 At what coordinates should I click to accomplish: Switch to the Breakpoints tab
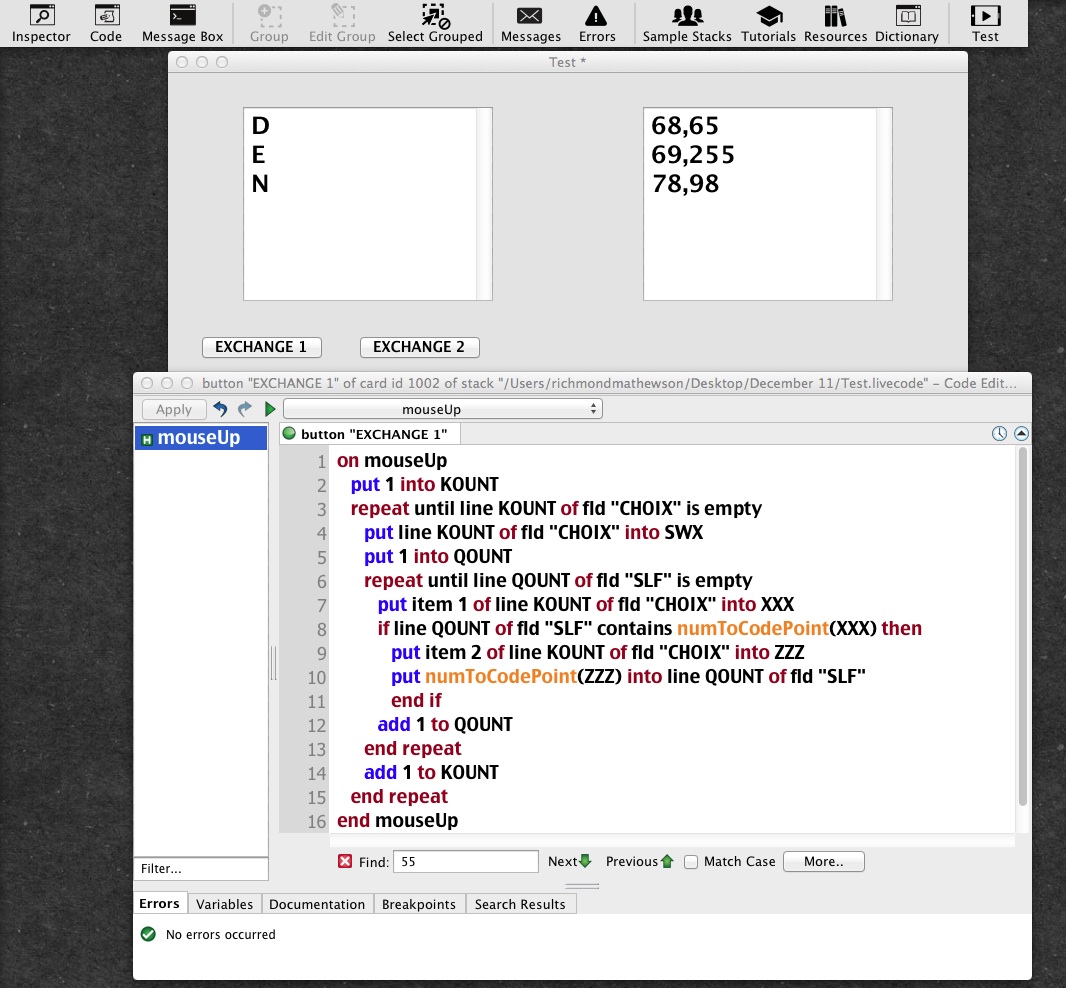coord(419,904)
